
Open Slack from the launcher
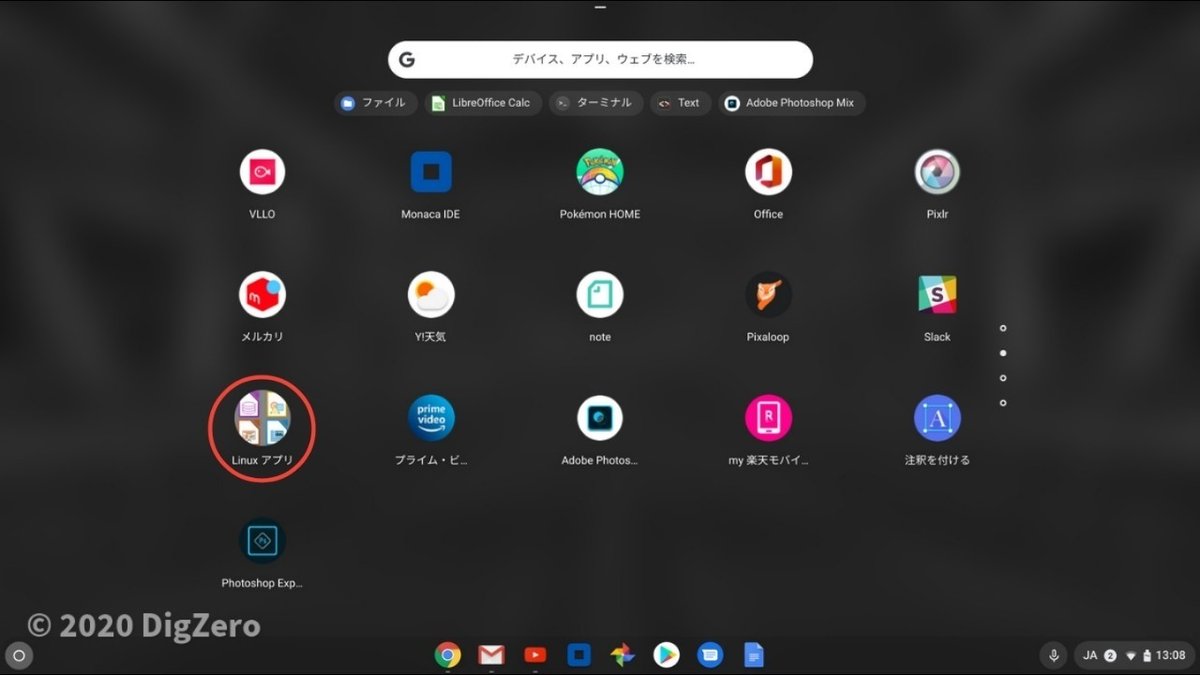(937, 295)
